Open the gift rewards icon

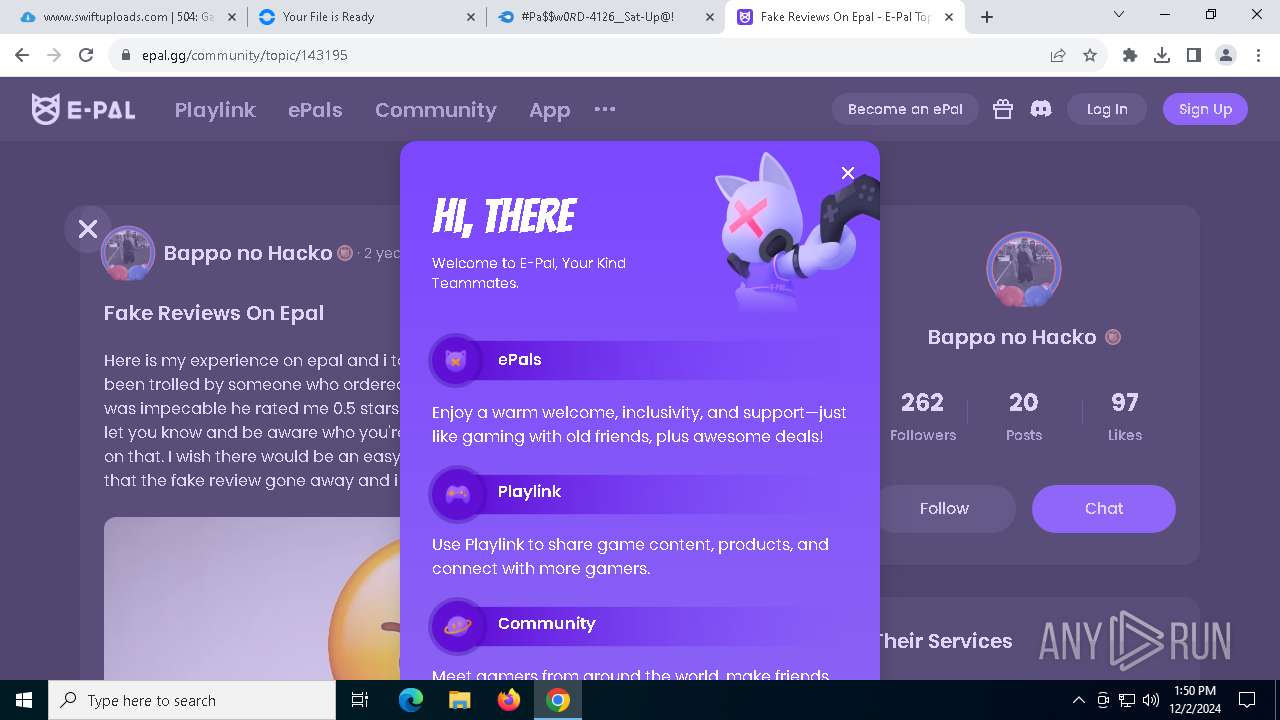[1003, 109]
